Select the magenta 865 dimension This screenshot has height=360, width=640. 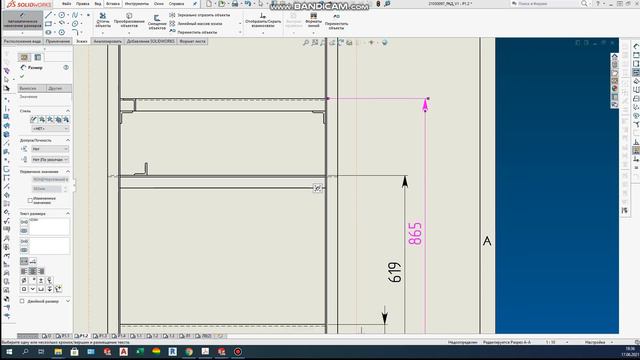click(415, 234)
